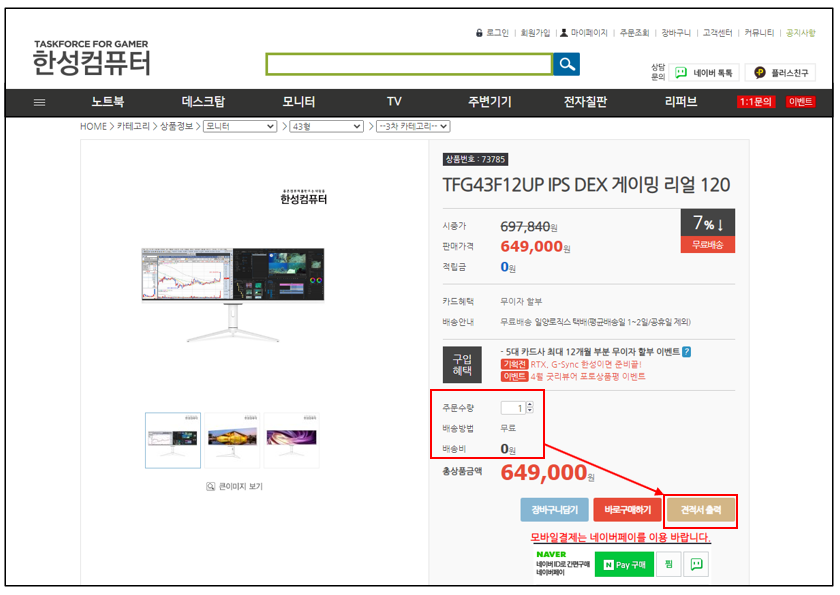Click the 큰이미지 보기 magnifier icon
This screenshot has width=840, height=595.
(x=211, y=486)
